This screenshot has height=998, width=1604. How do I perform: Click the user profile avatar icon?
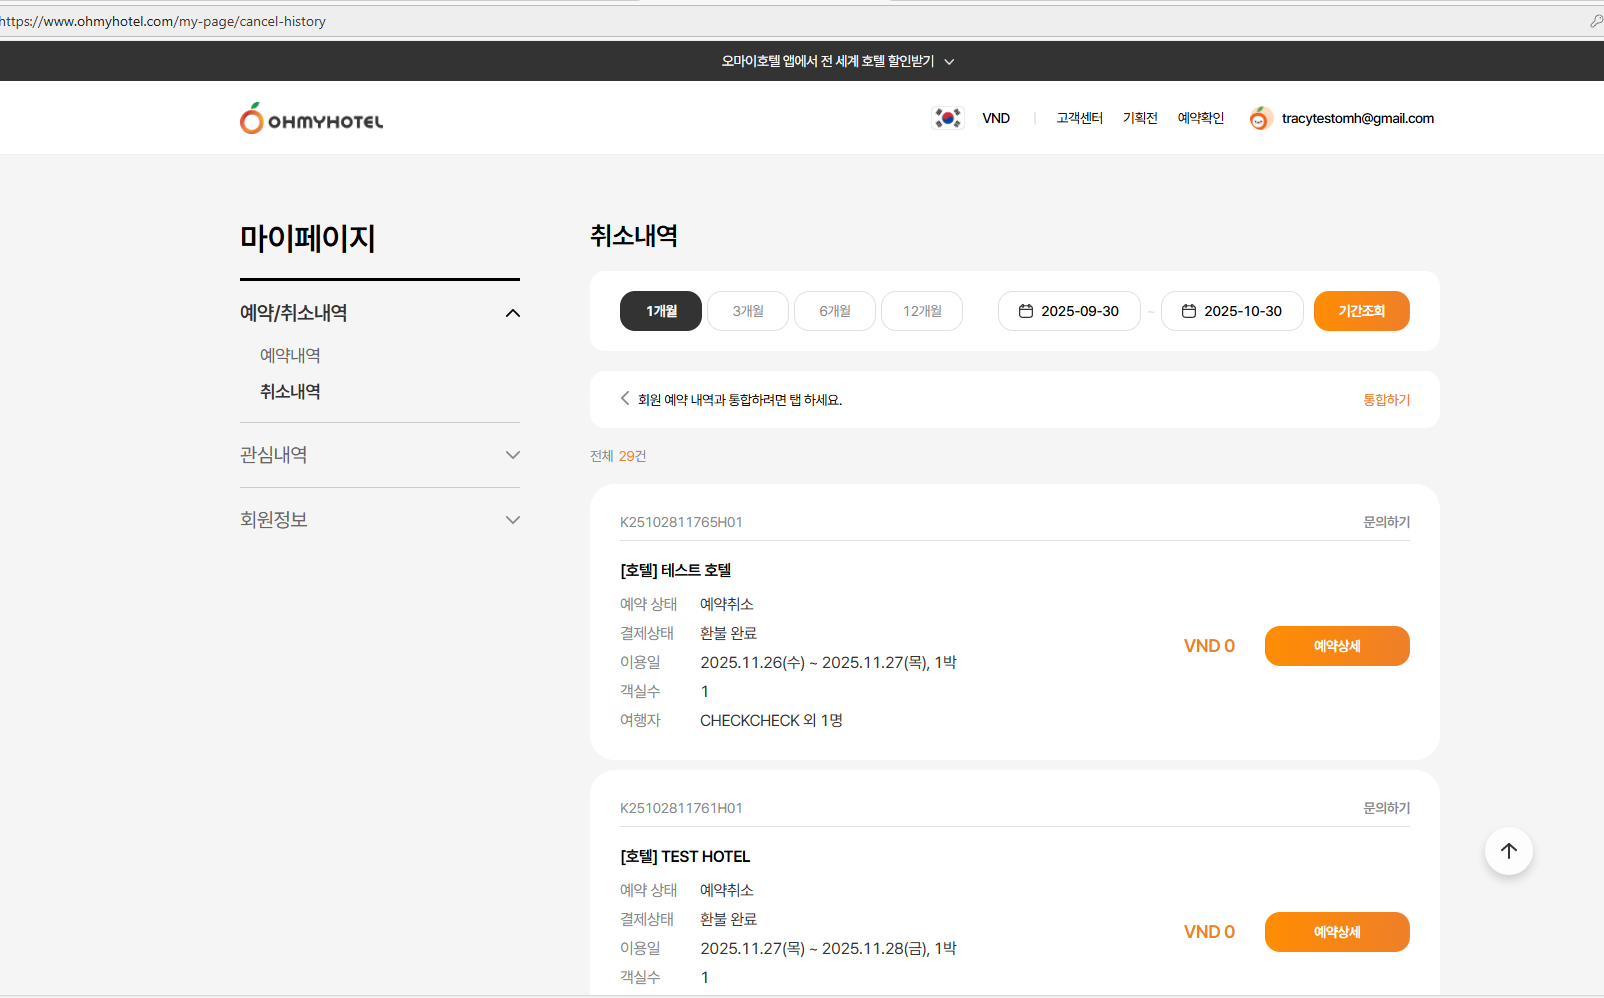(x=1260, y=119)
